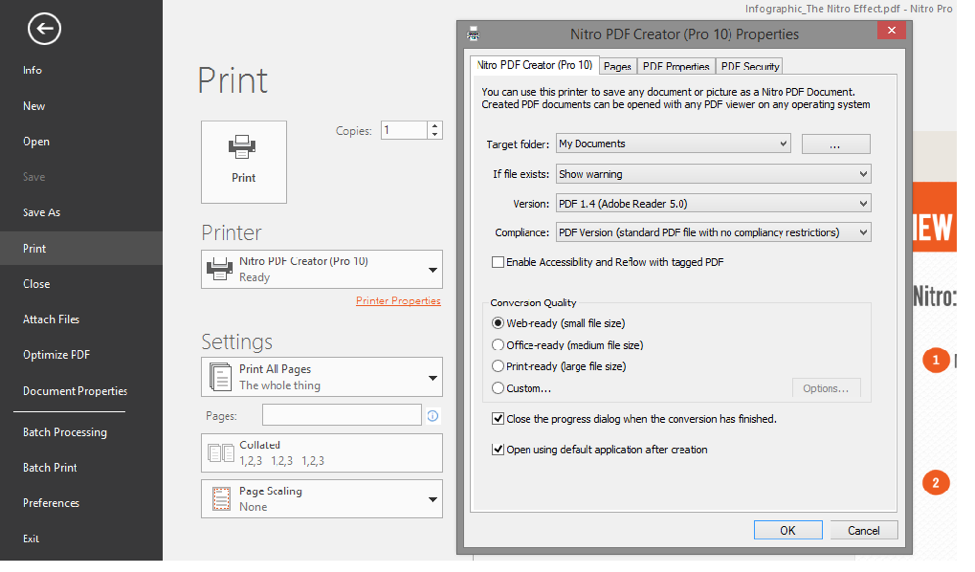Image resolution: width=975 pixels, height=572 pixels.
Task: Open the If file exists dropdown
Action: tap(713, 174)
